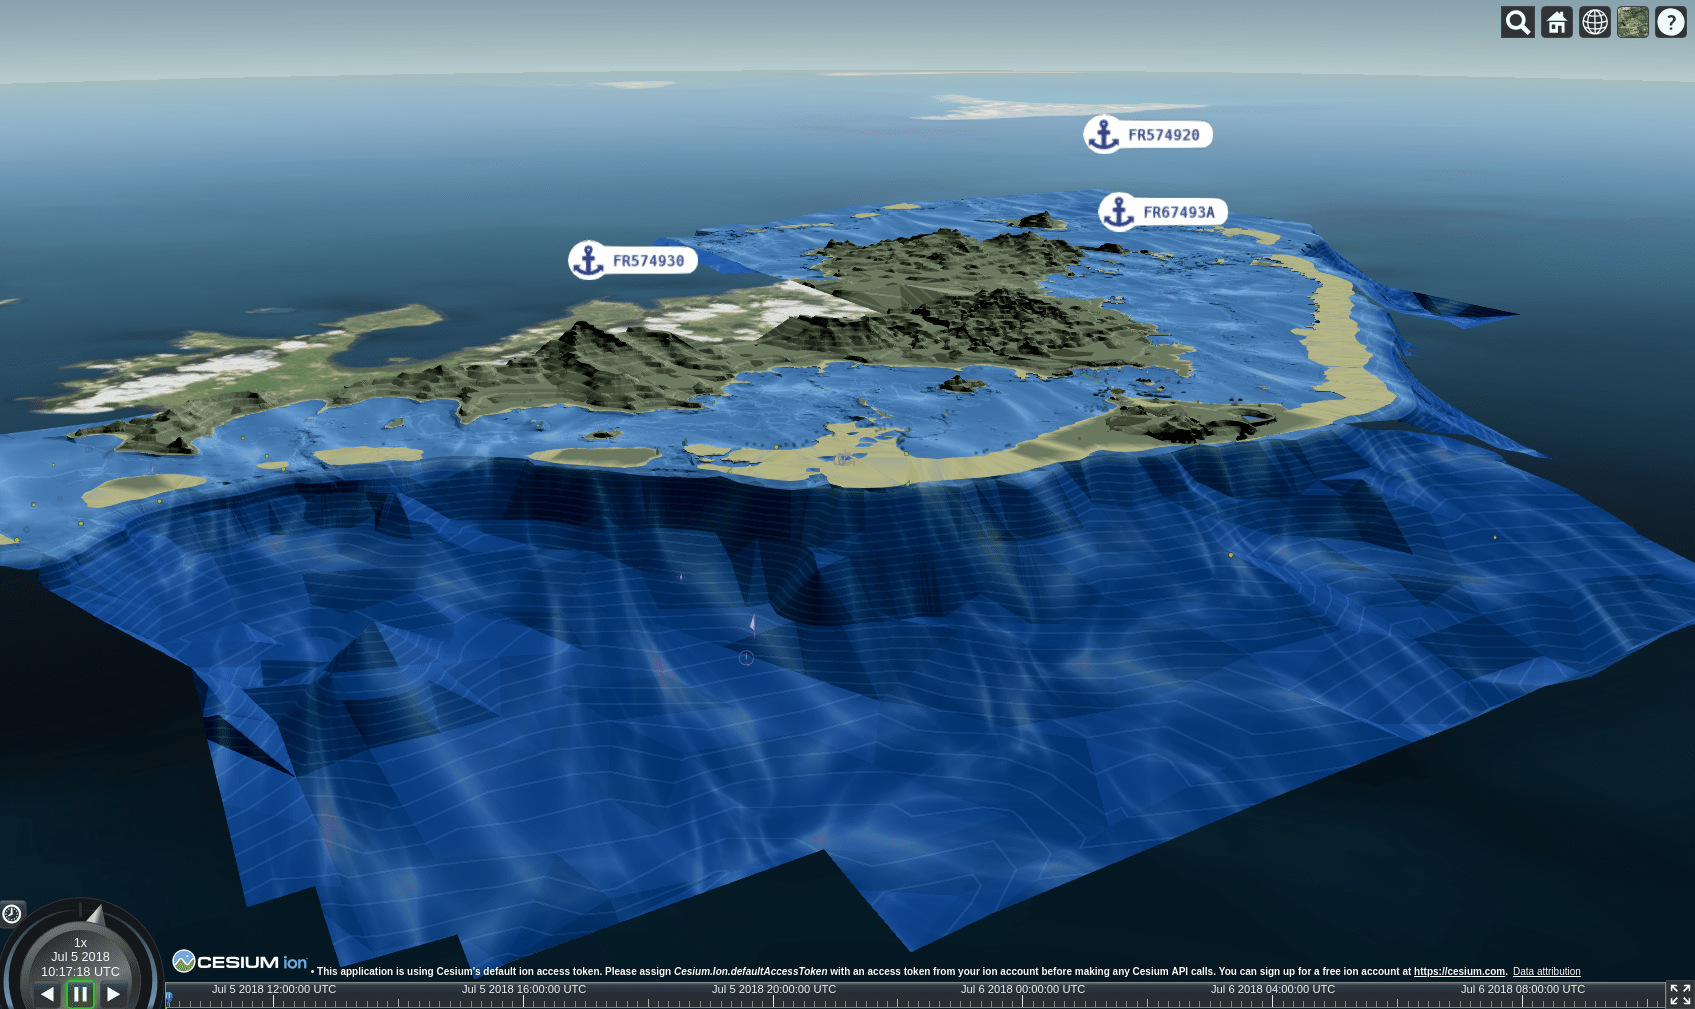The width and height of the screenshot is (1695, 1009).
Task: Click the fullscreen icon
Action: coord(1679,994)
